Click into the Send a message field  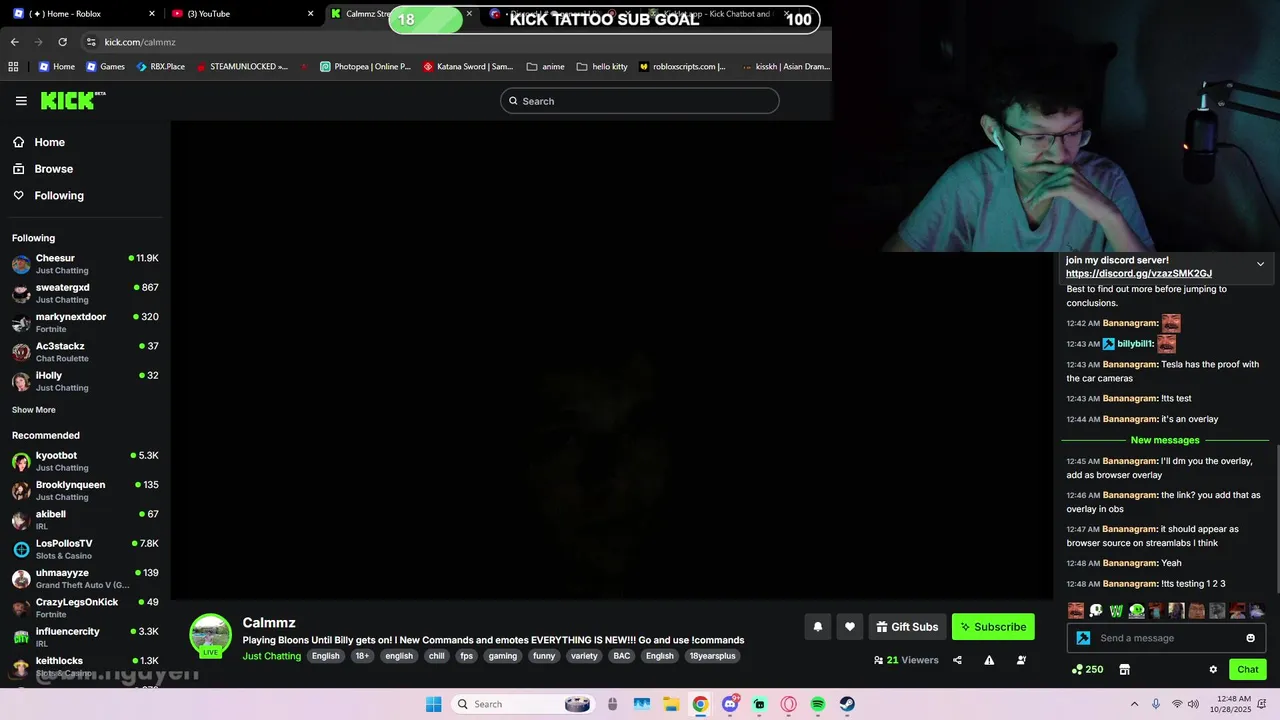point(1168,638)
